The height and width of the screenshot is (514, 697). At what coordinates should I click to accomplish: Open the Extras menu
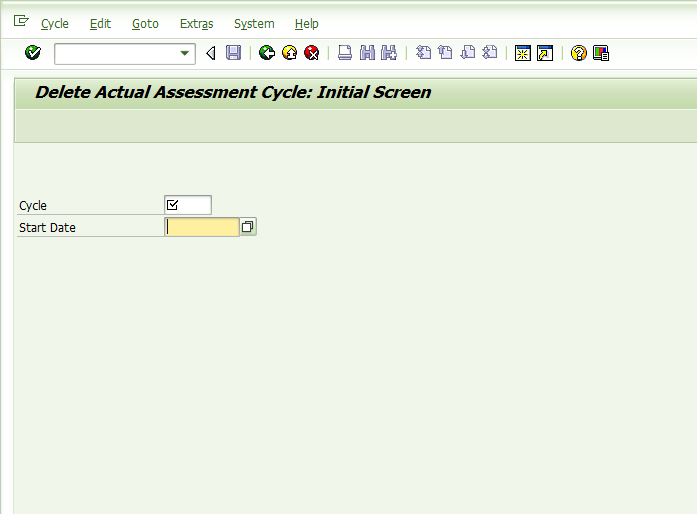tap(196, 24)
